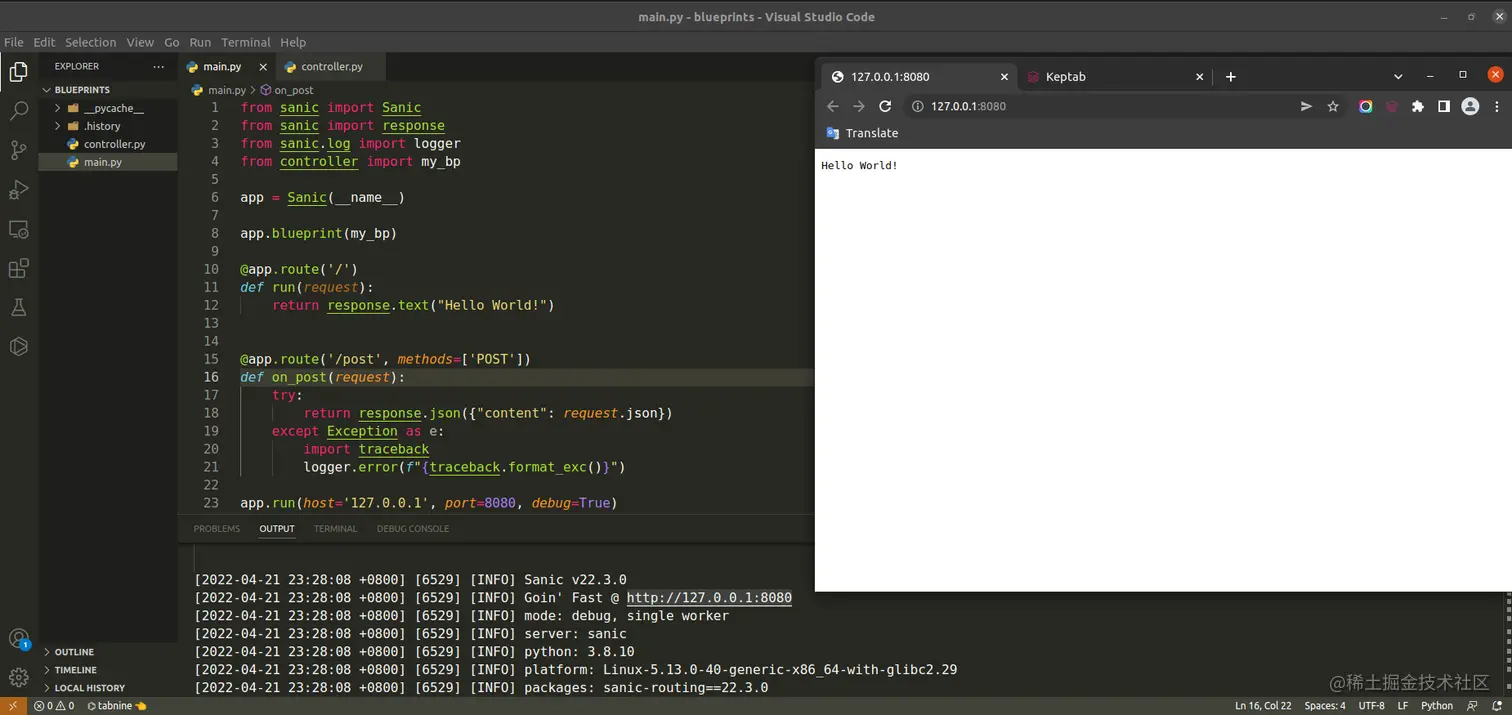Open the Manage gear icon
1512x715 pixels.
(18, 677)
